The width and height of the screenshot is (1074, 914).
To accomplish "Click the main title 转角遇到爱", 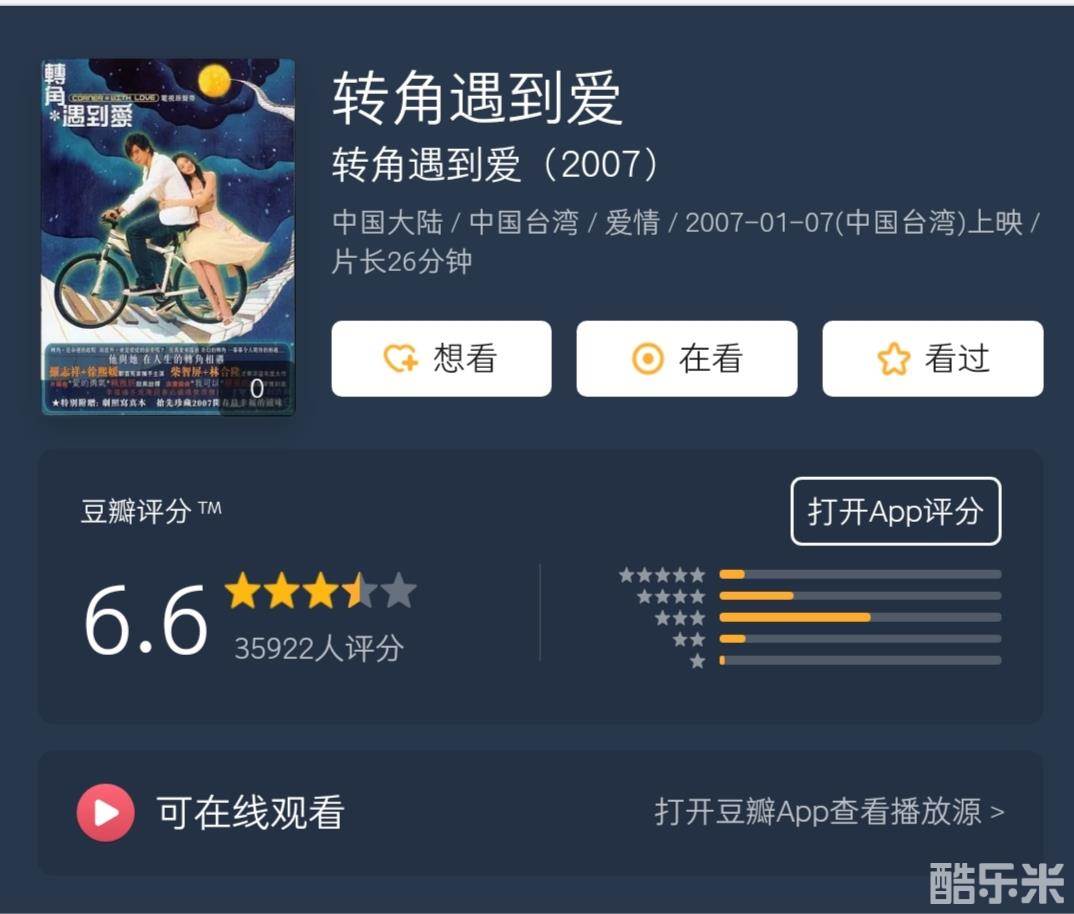I will coord(477,98).
